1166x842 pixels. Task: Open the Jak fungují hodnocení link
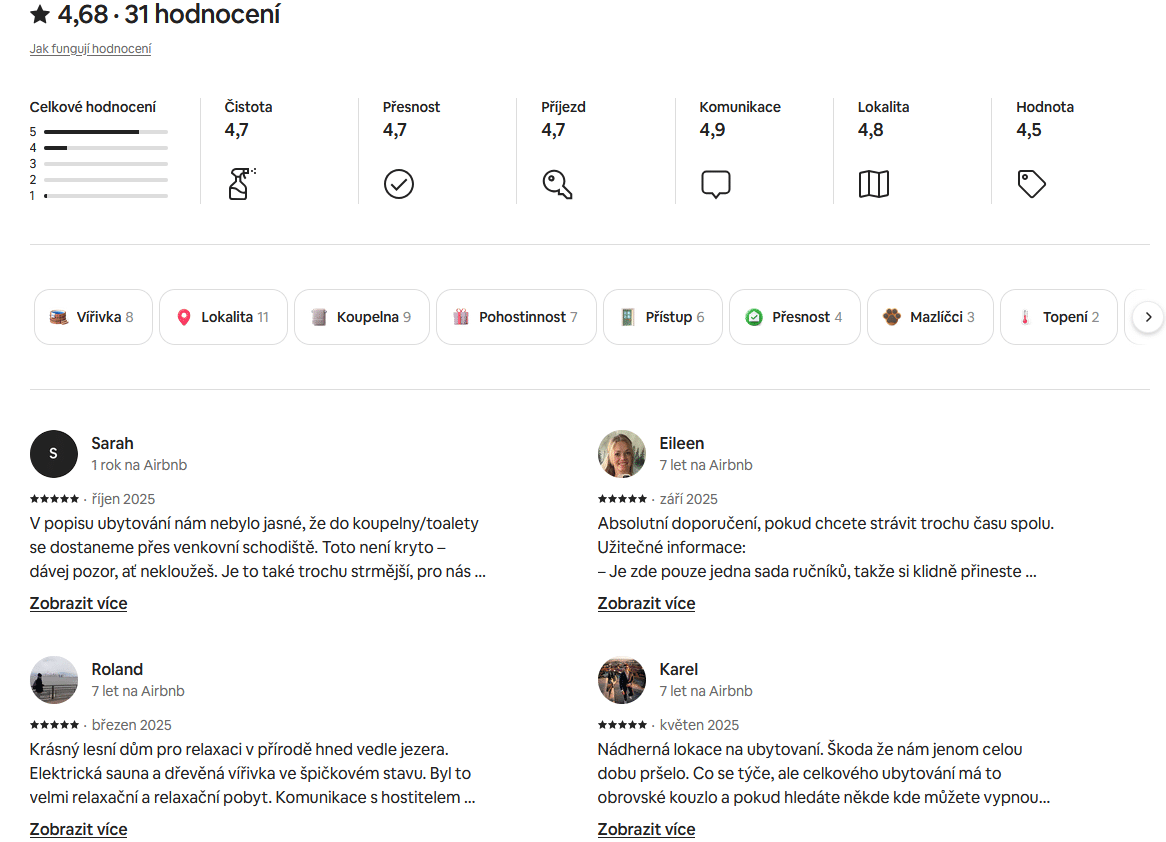(90, 48)
